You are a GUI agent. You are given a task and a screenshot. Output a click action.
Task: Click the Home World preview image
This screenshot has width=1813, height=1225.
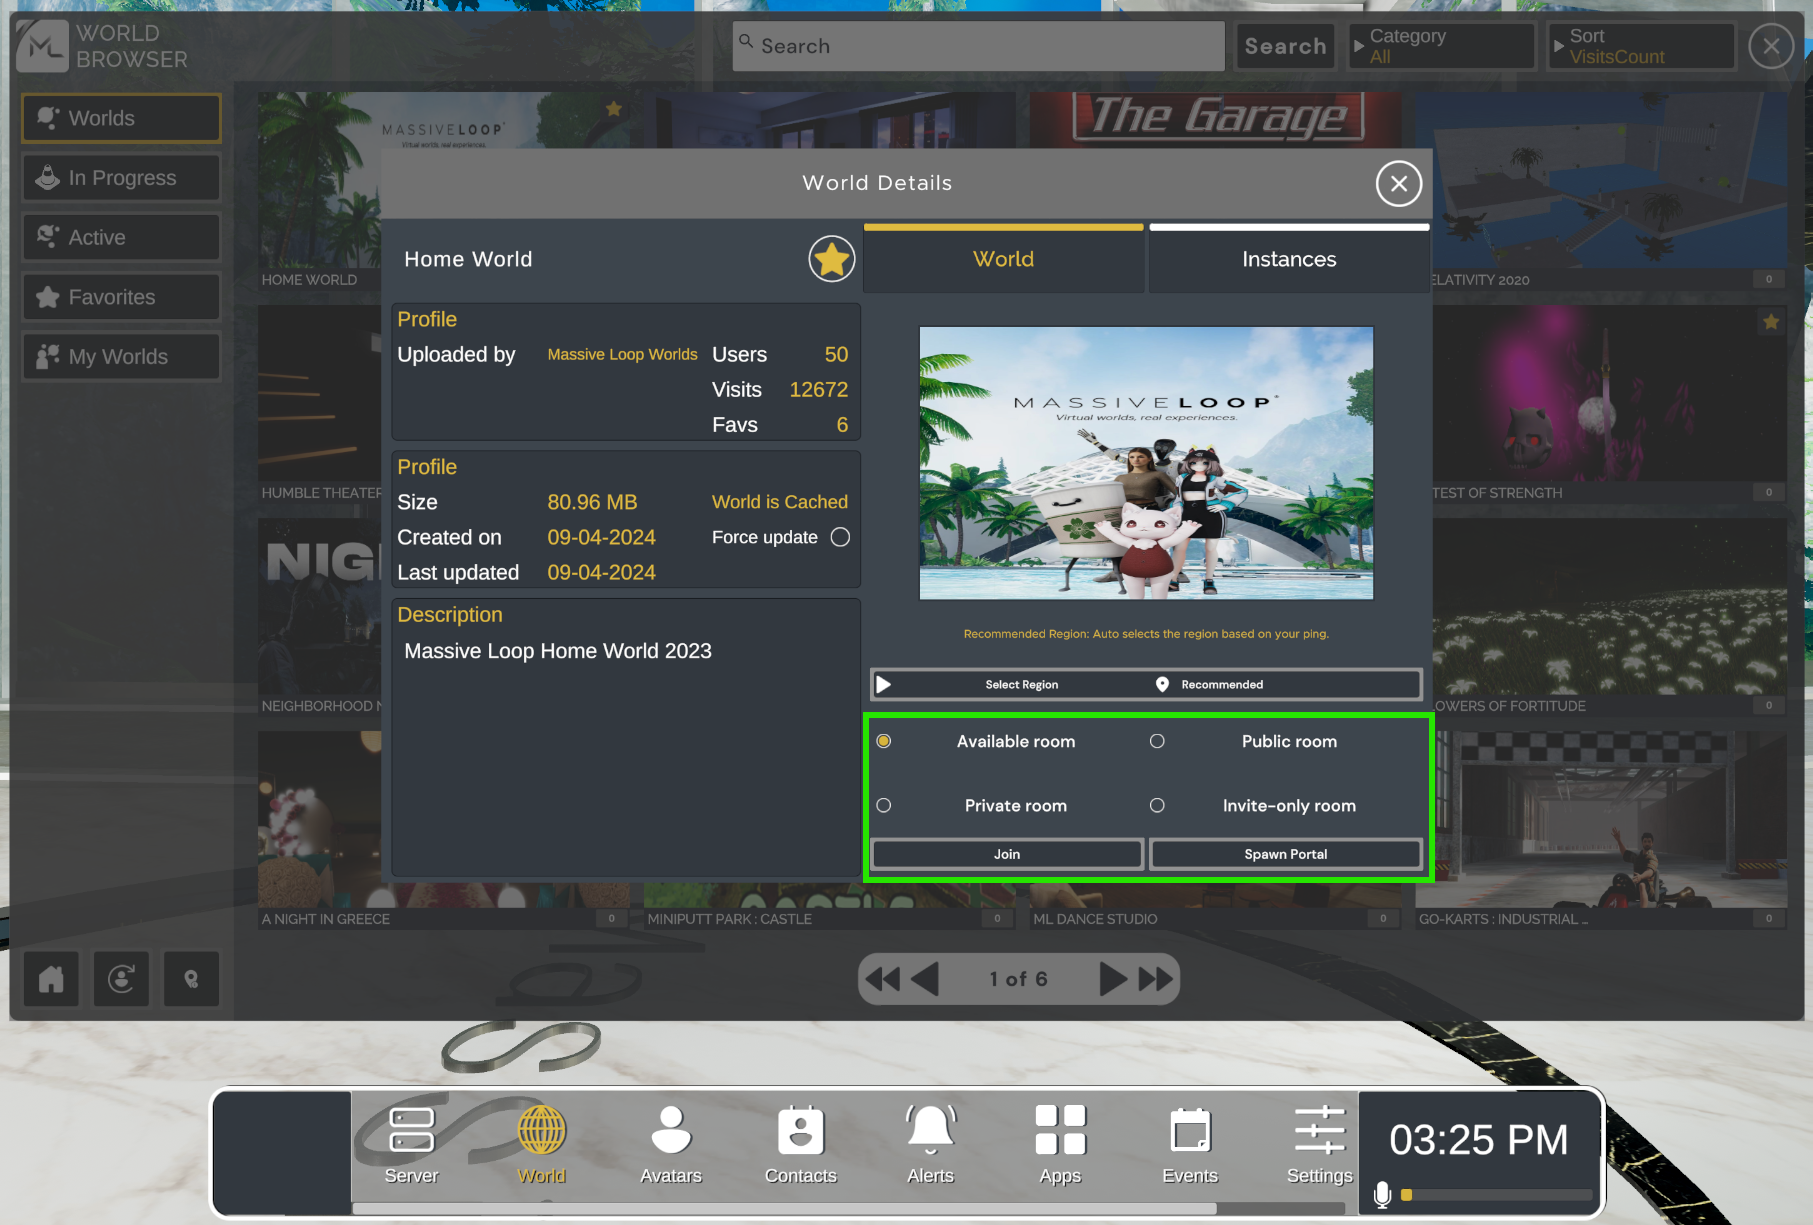tap(1146, 463)
